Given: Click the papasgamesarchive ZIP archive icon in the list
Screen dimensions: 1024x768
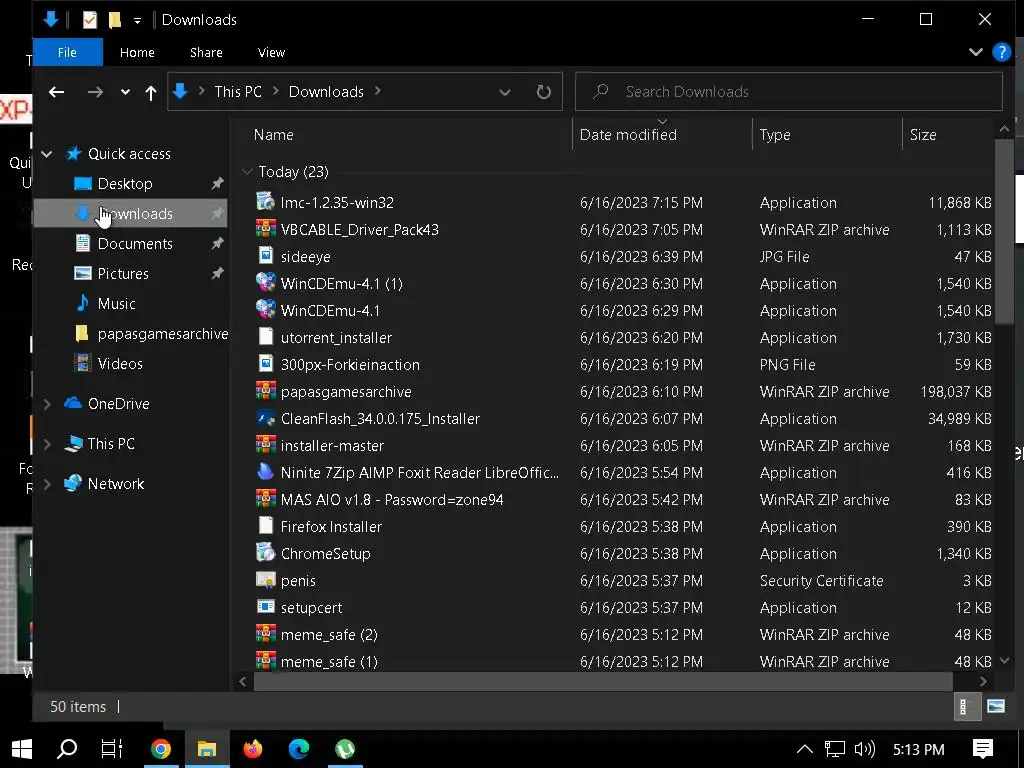Looking at the screenshot, I should 265,391.
